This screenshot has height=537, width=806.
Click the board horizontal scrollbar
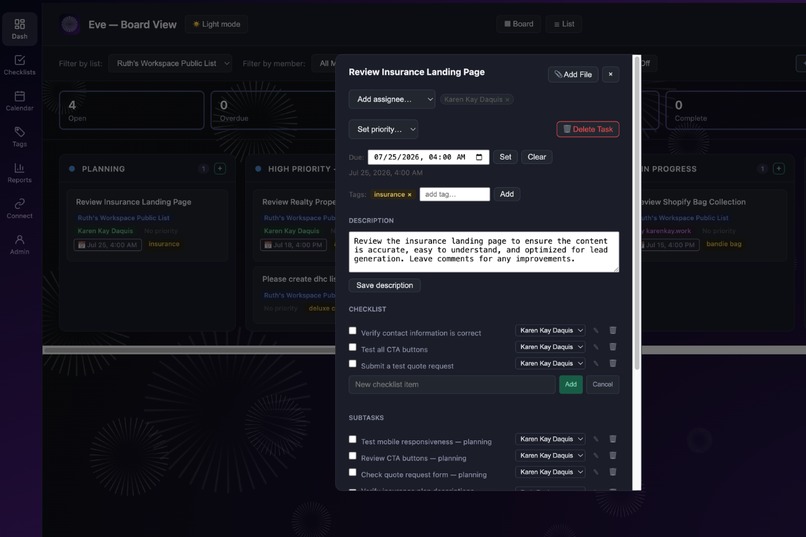(424, 350)
